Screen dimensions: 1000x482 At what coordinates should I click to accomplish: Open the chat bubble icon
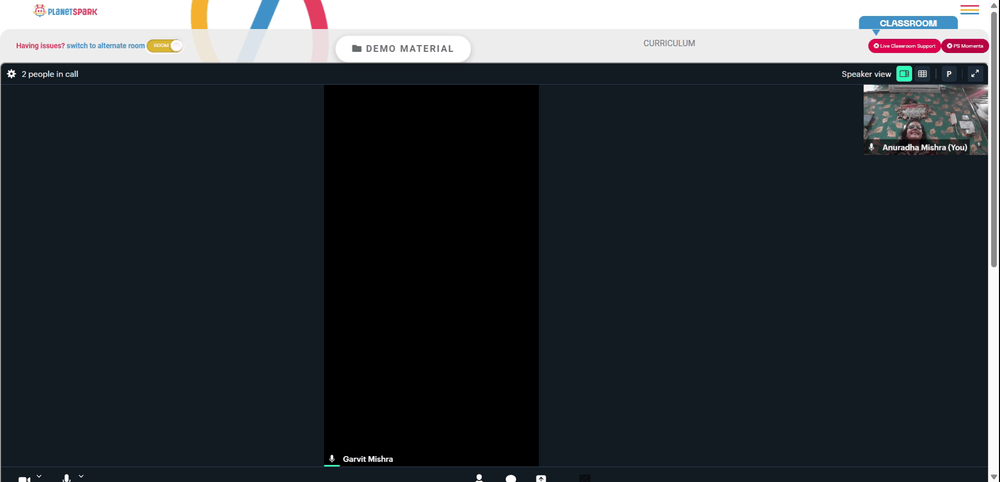[x=511, y=479]
